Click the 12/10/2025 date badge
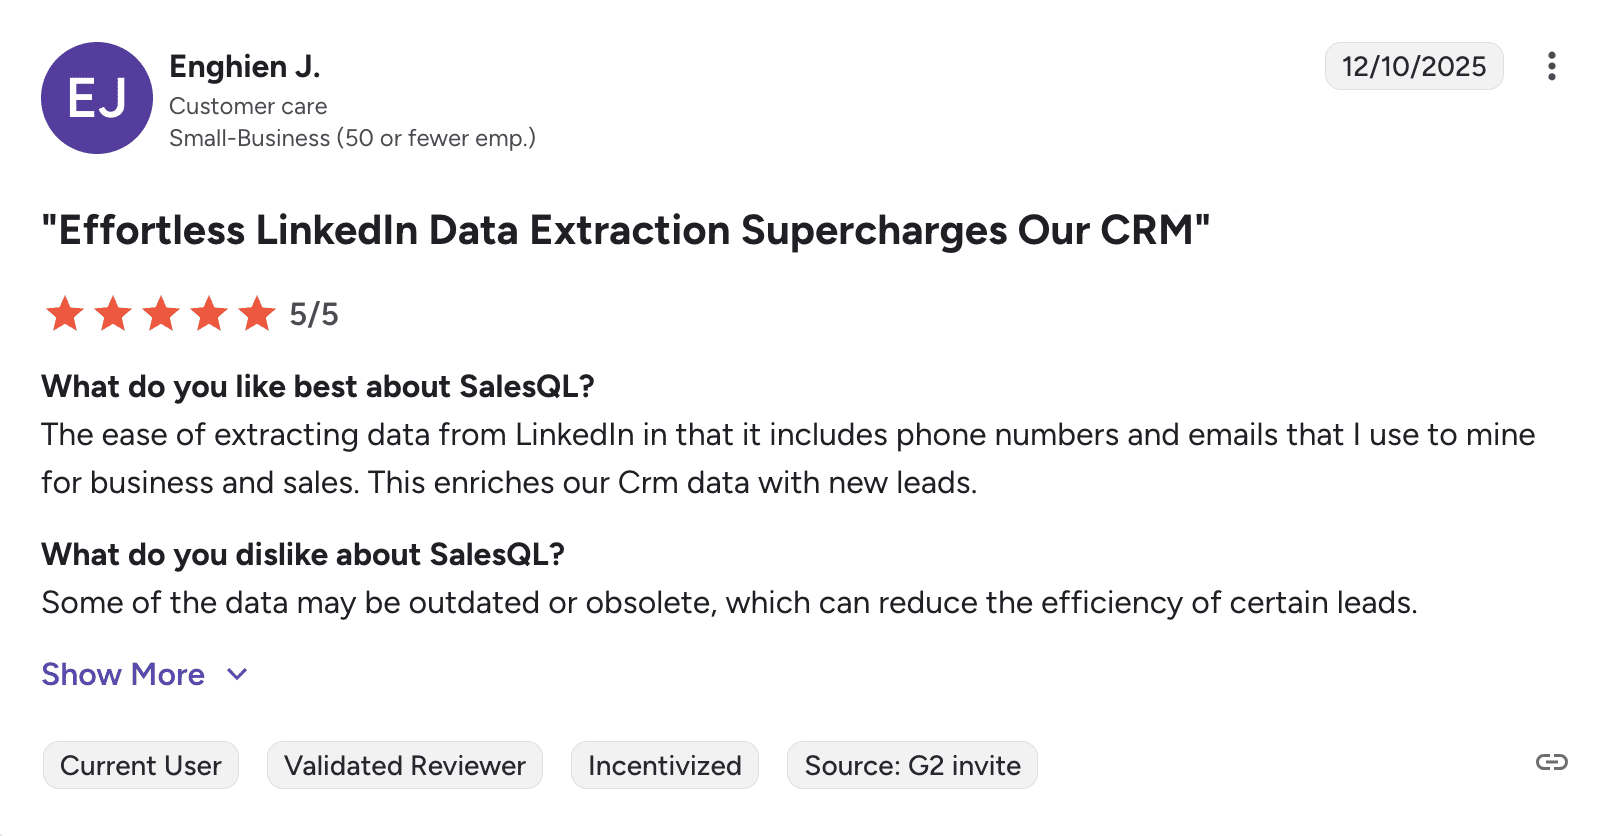Image resolution: width=1604 pixels, height=836 pixels. tap(1414, 66)
